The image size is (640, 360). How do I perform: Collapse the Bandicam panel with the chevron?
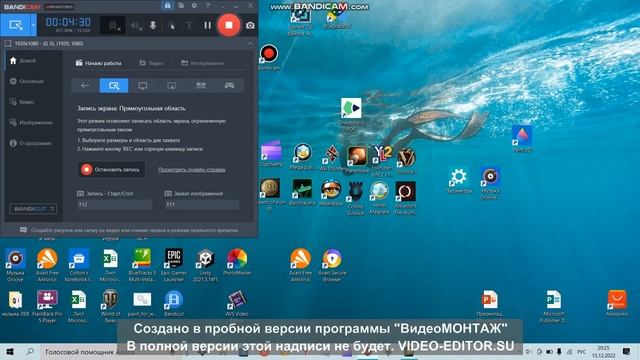250,43
